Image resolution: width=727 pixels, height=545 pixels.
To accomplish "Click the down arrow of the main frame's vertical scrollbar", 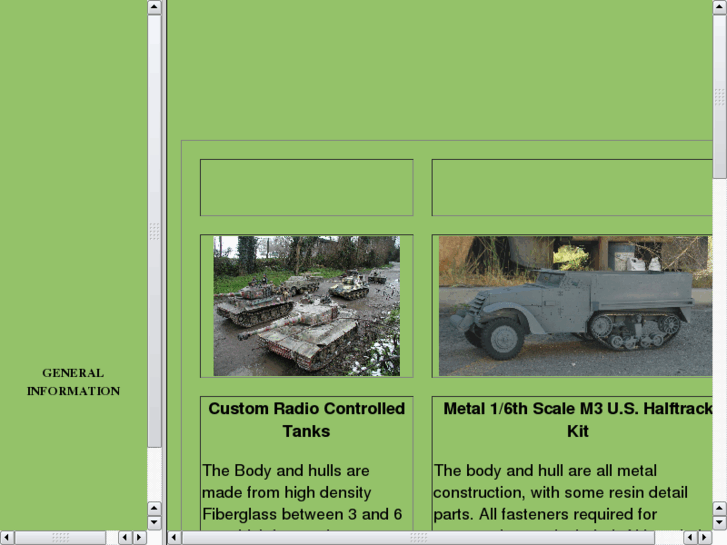I will tap(720, 522).
